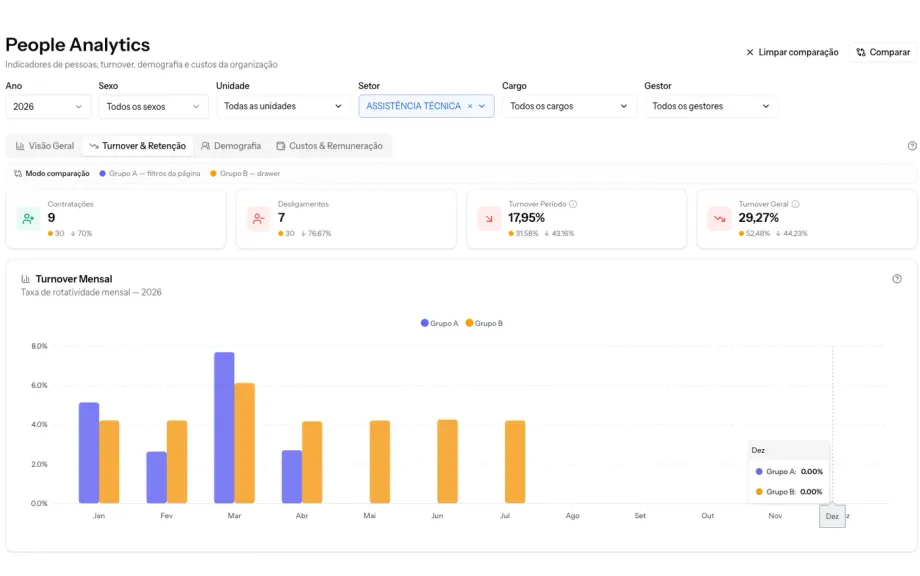Open the Gestor Todos os gestores dropdown
This screenshot has height=576, width=920.
(x=711, y=106)
